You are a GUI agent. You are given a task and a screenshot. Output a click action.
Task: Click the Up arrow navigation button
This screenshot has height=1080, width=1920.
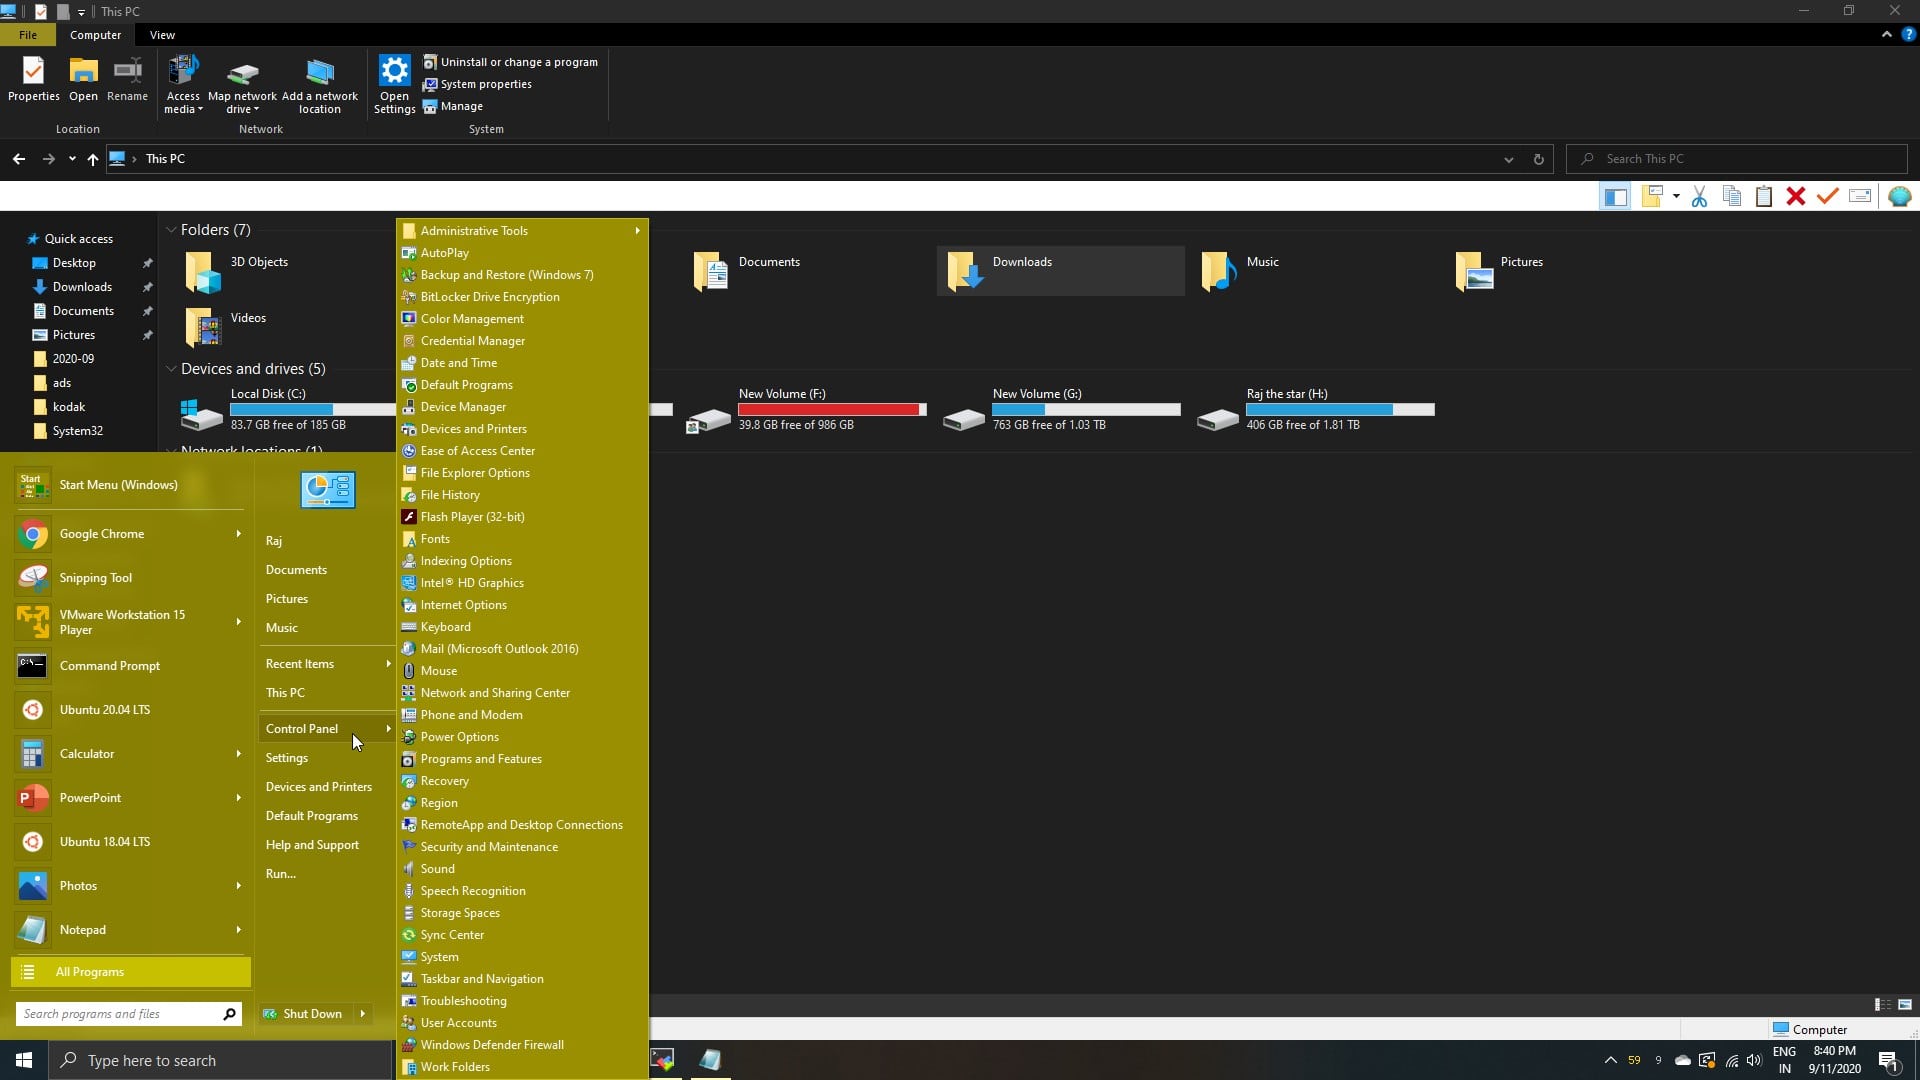tap(93, 159)
